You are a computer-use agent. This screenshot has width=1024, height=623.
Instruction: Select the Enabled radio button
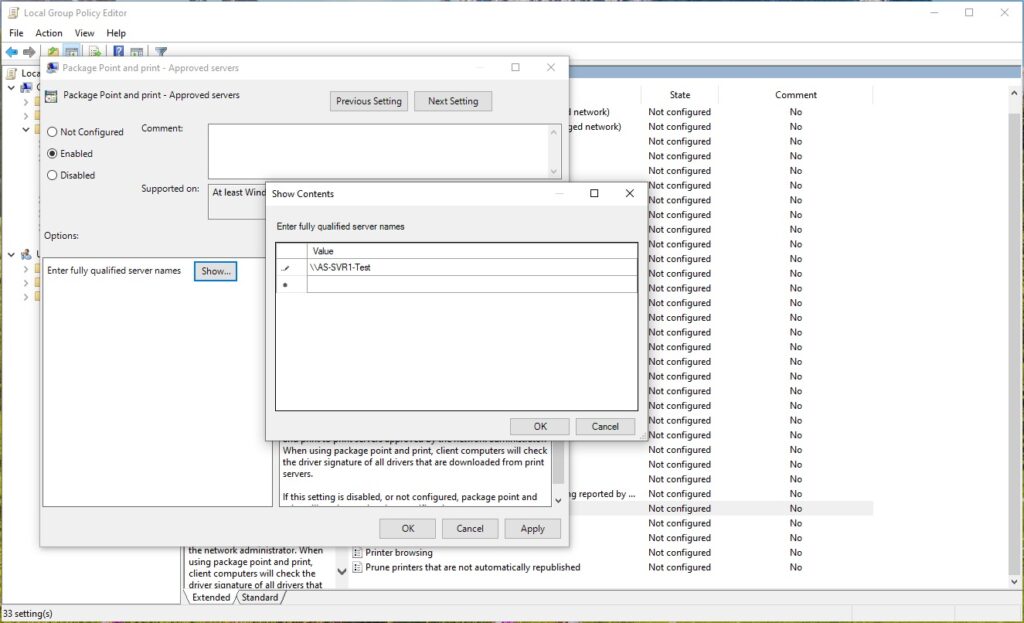pyautogui.click(x=53, y=154)
